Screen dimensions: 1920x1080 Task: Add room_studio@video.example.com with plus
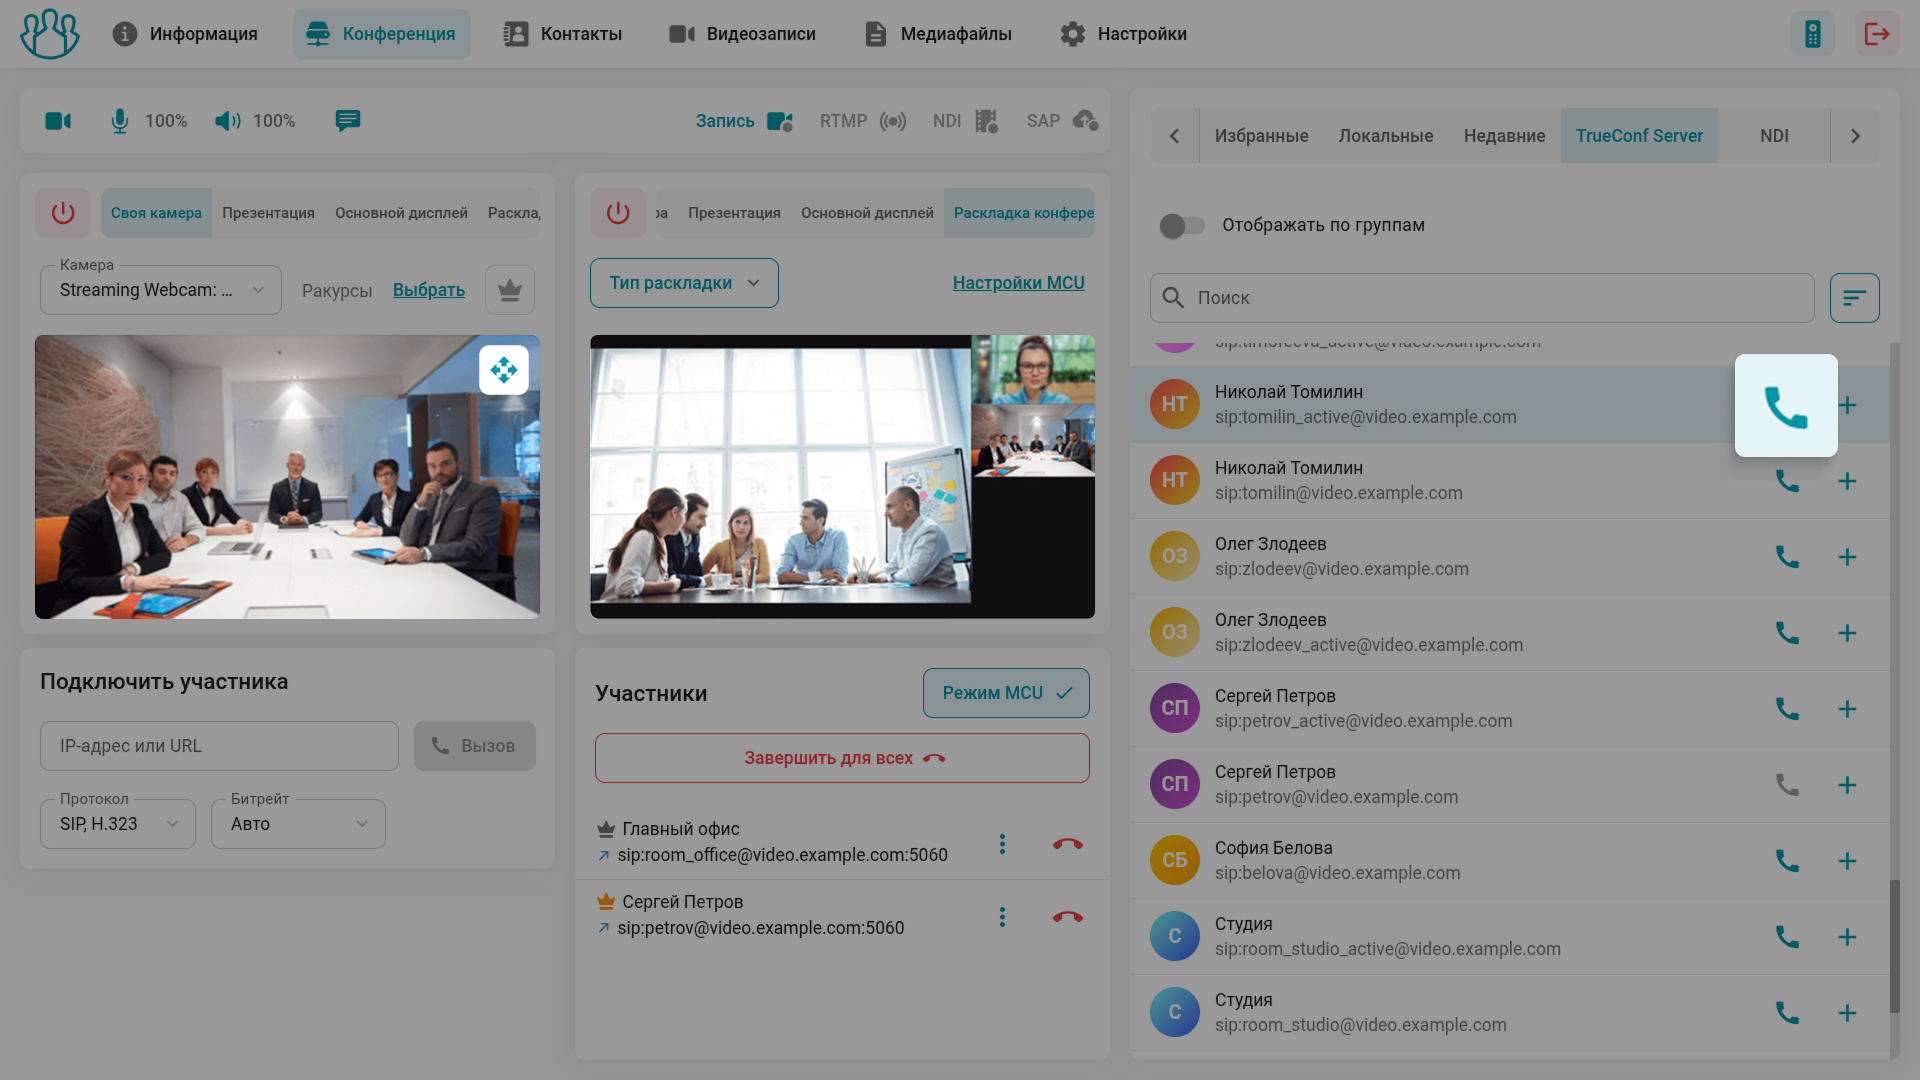(x=1847, y=1013)
